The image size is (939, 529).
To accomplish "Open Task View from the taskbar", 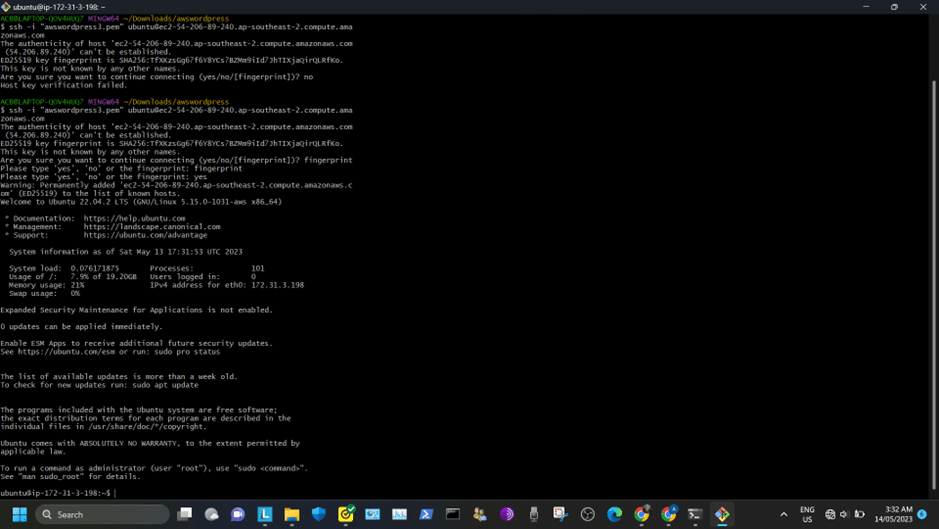I will [x=184, y=514].
